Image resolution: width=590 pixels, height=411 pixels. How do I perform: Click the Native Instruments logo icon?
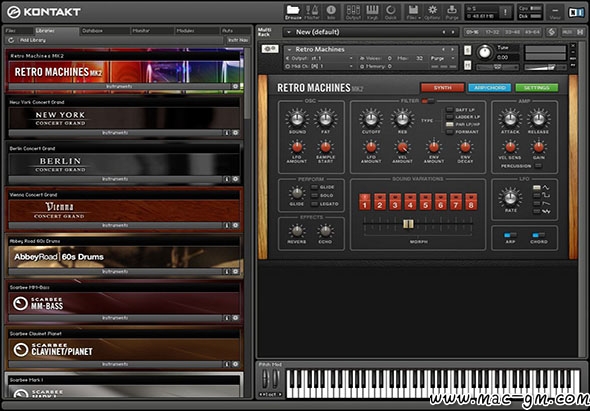(576, 12)
